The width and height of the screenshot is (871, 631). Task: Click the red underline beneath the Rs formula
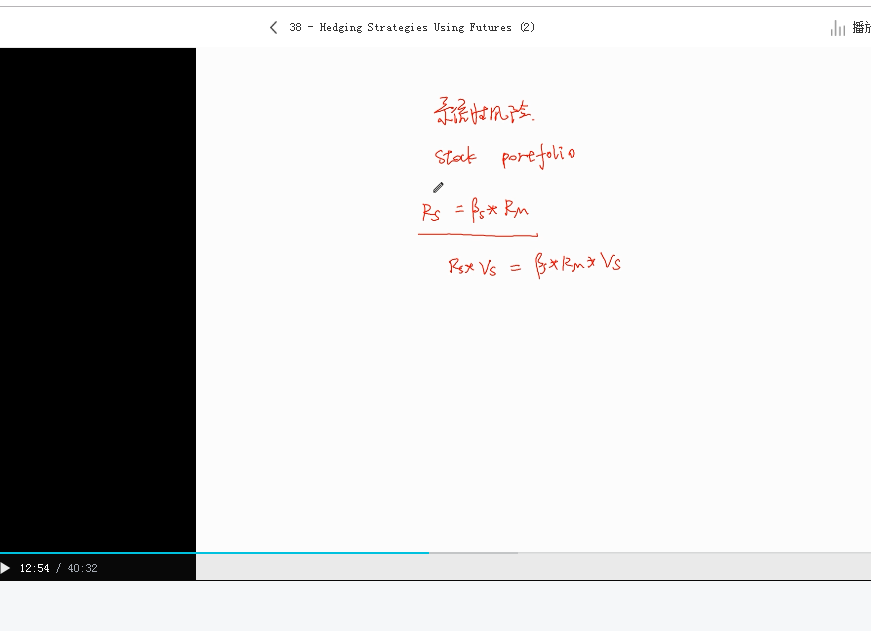477,236
